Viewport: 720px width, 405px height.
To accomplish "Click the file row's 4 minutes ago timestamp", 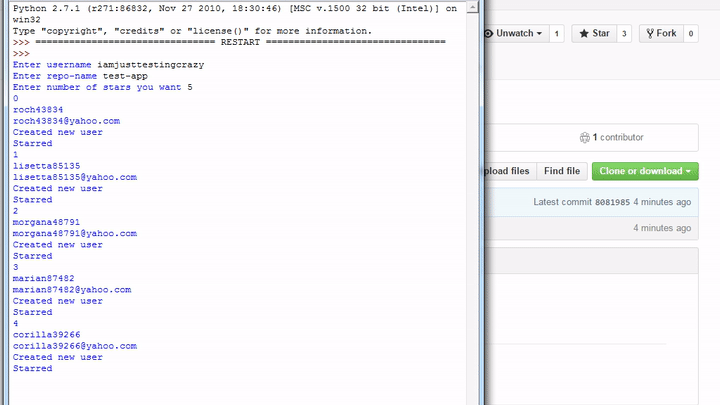I will (x=662, y=228).
